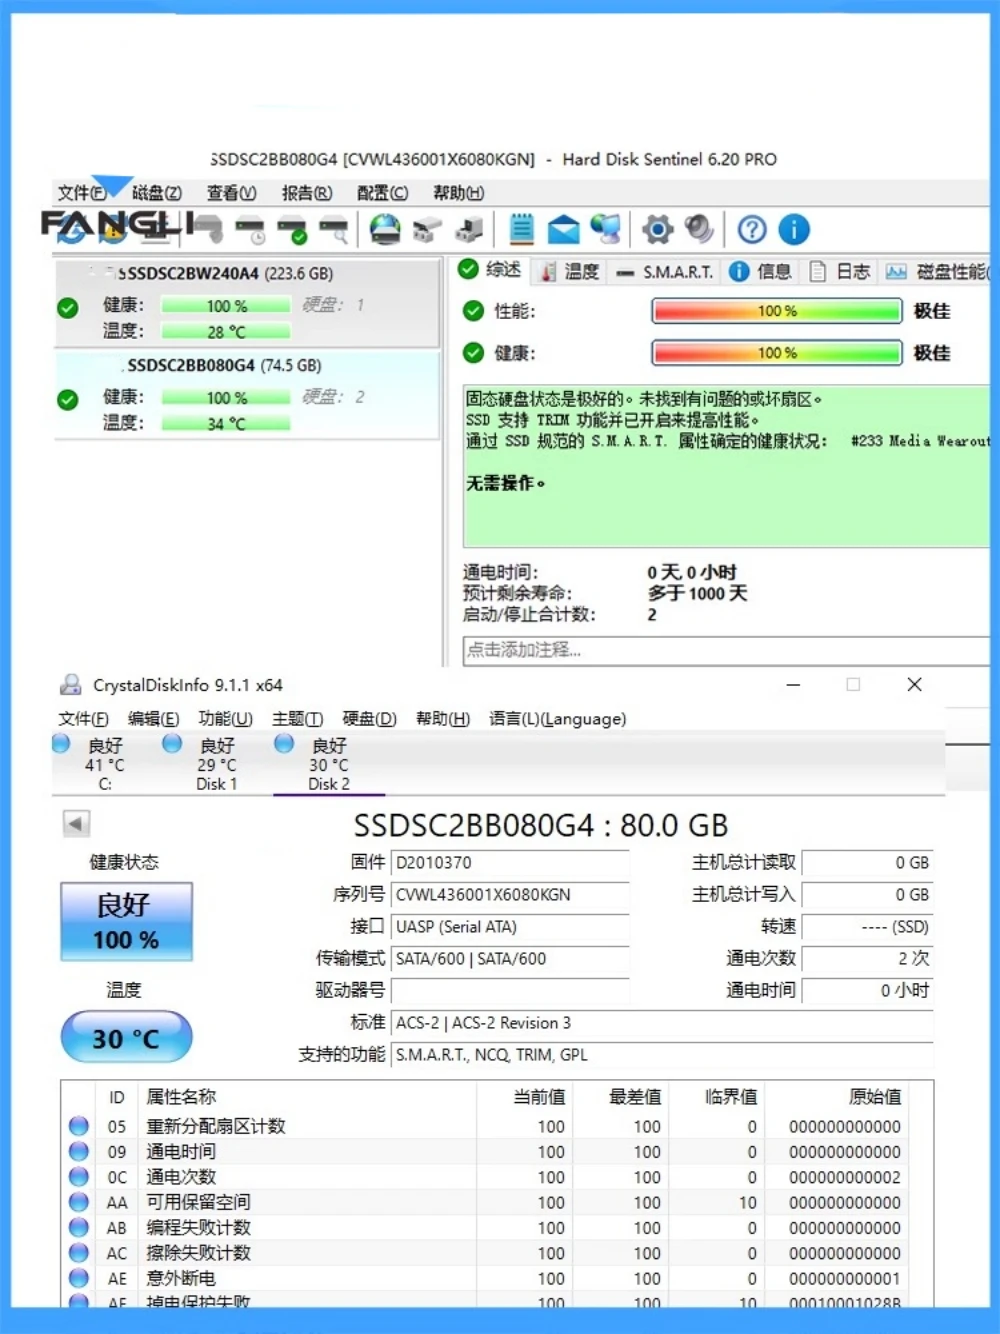Click the 多于 1000 天 remaining lifetime value

coord(698,593)
